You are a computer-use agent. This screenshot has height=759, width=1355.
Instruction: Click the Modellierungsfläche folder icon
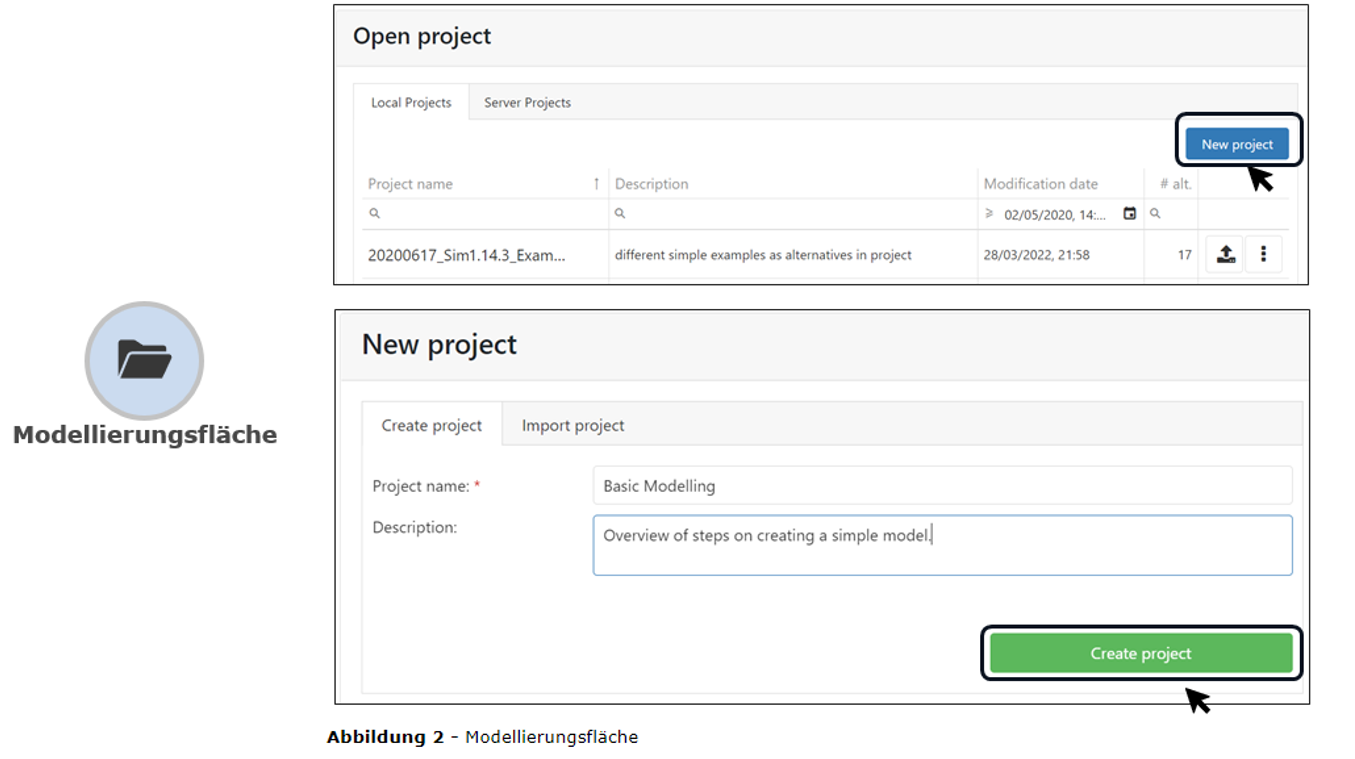144,360
